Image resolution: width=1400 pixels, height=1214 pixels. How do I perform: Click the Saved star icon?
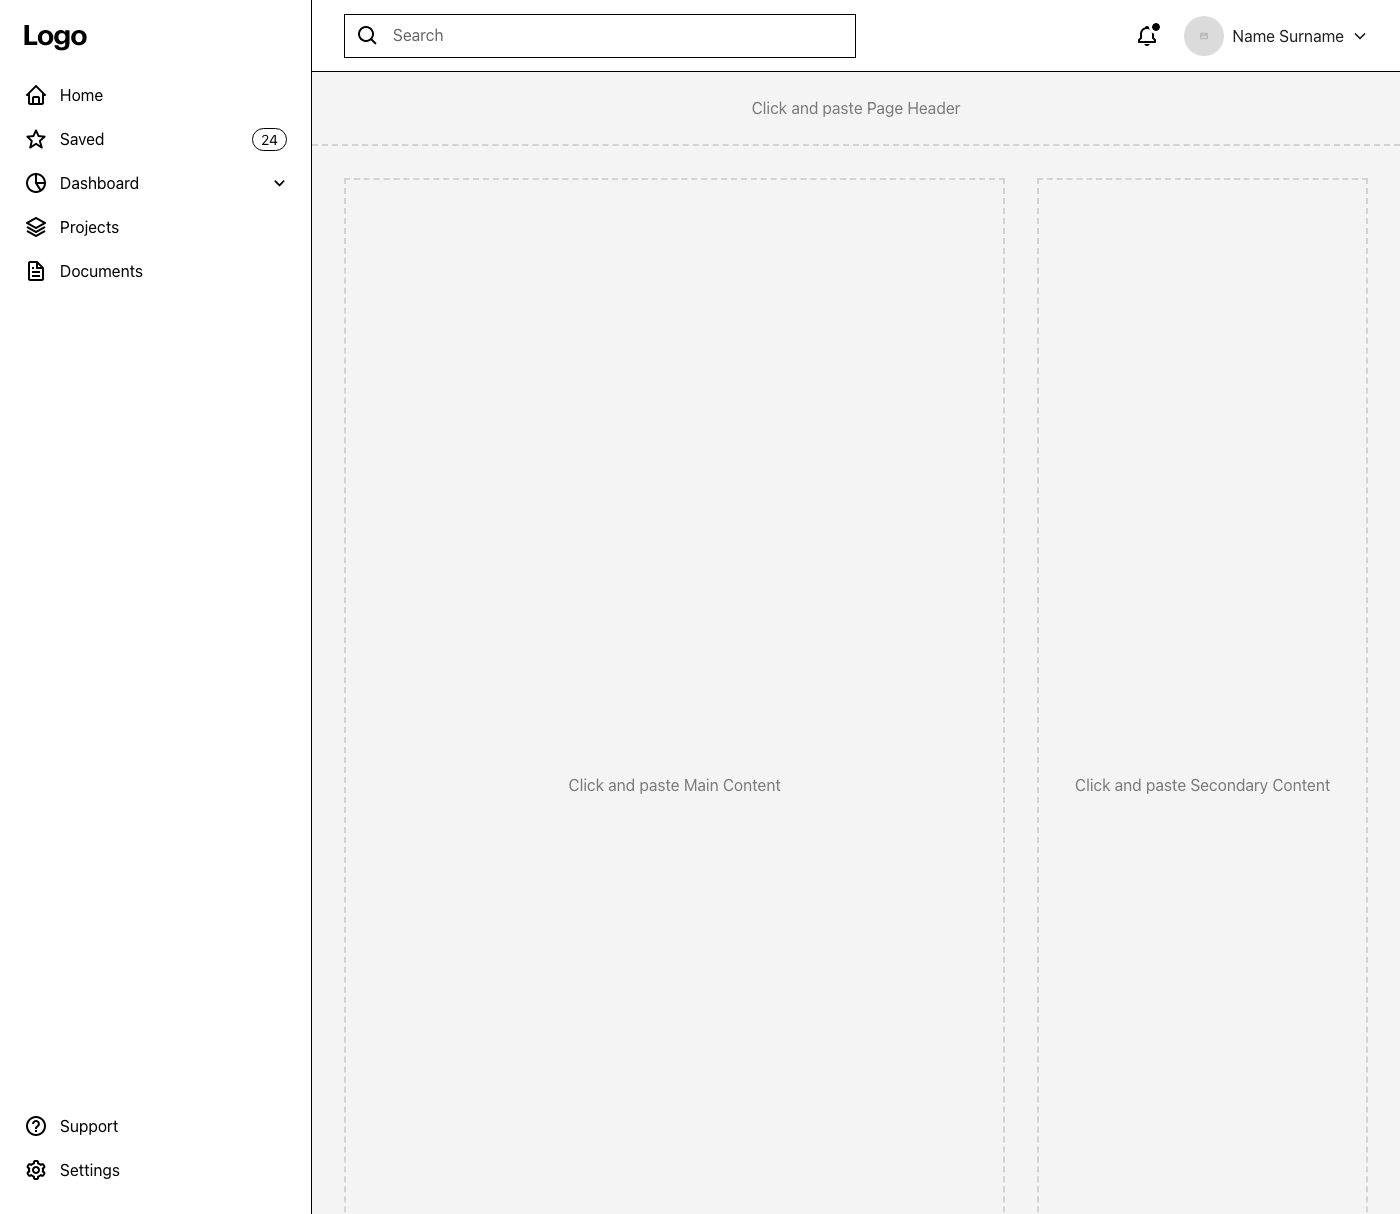(36, 139)
